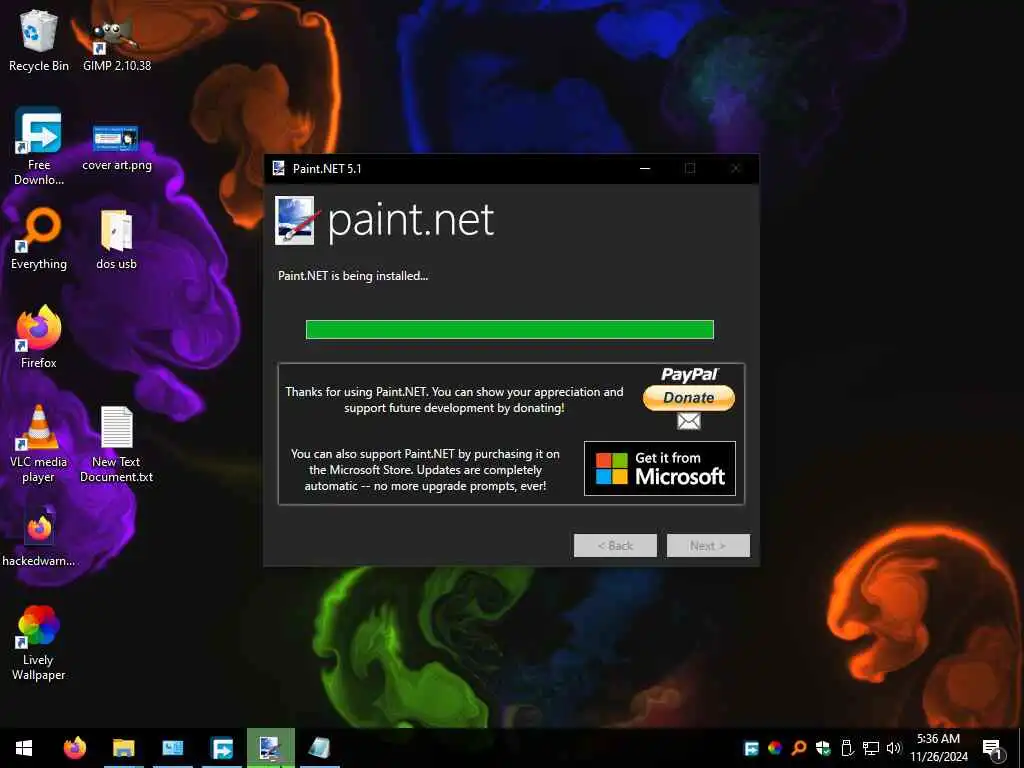
Task: Click the Microsoft Store support message text
Action: click(x=425, y=470)
